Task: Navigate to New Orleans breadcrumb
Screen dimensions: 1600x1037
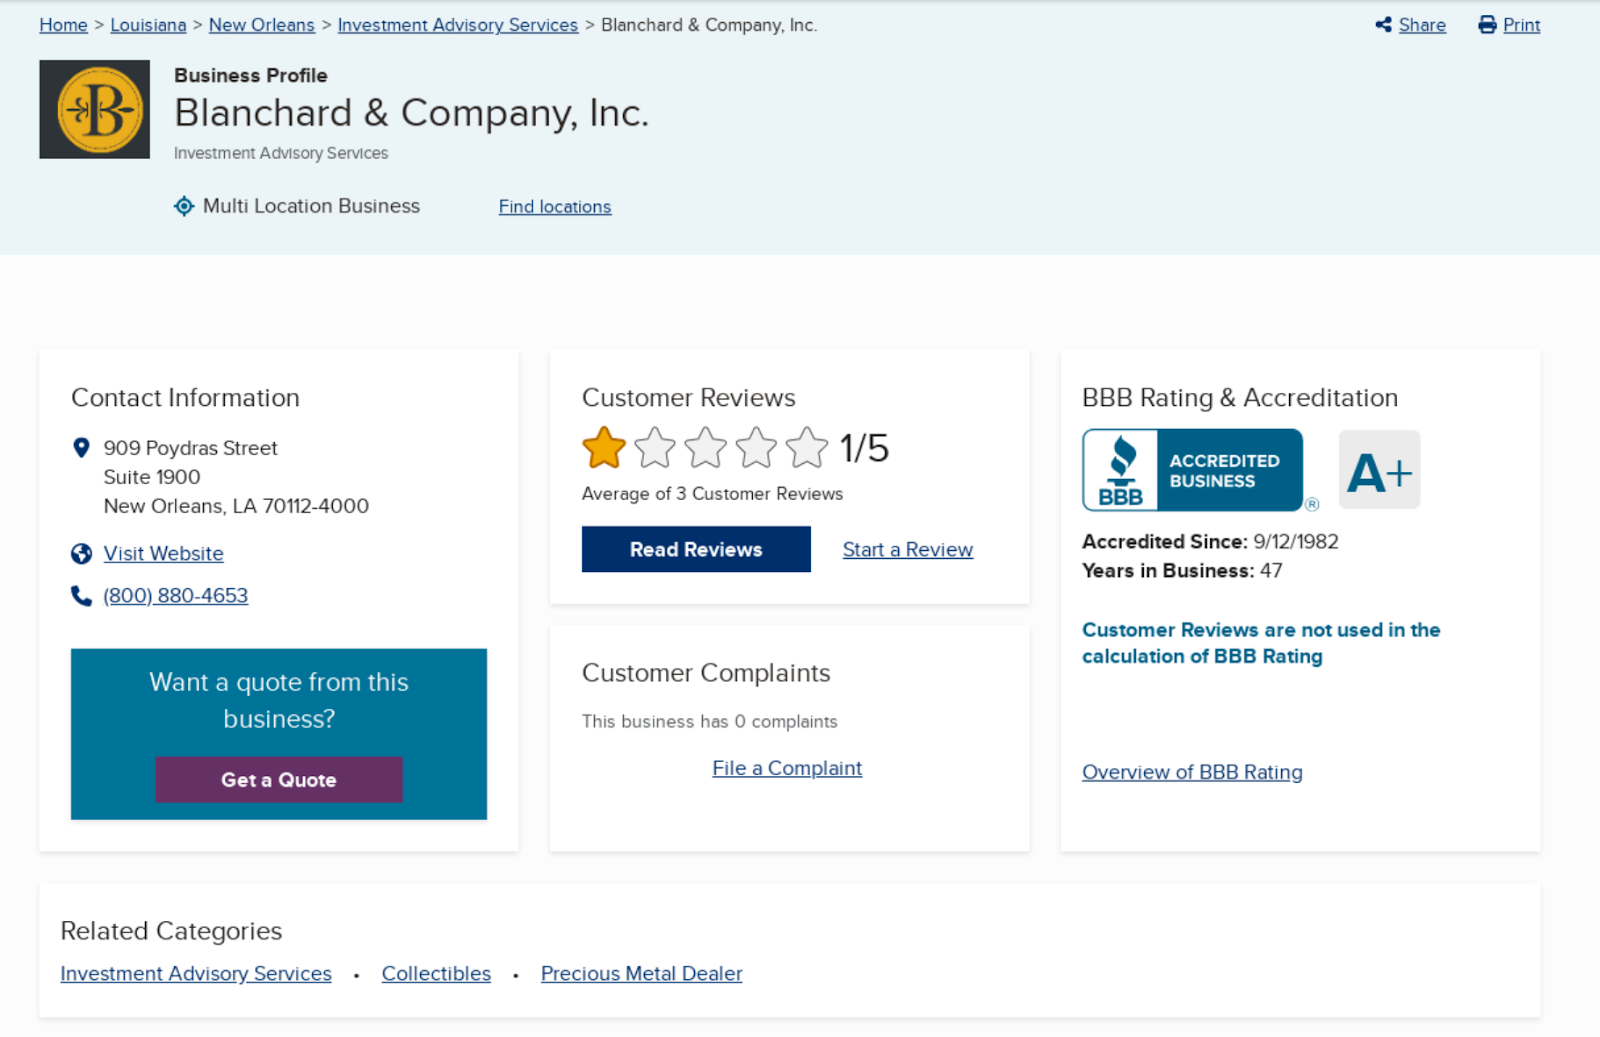Action: point(261,25)
